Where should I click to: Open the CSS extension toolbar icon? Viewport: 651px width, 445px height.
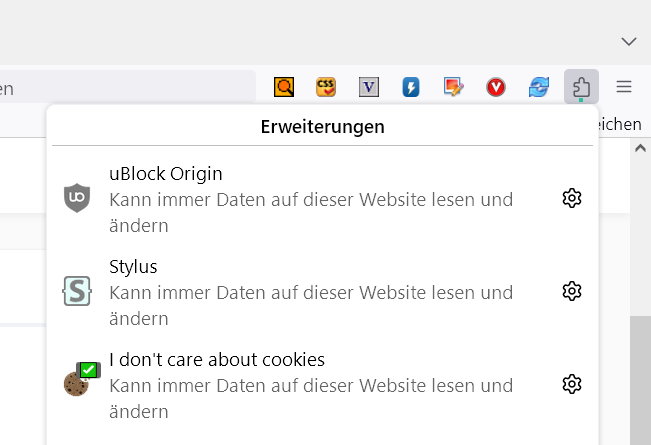[326, 87]
